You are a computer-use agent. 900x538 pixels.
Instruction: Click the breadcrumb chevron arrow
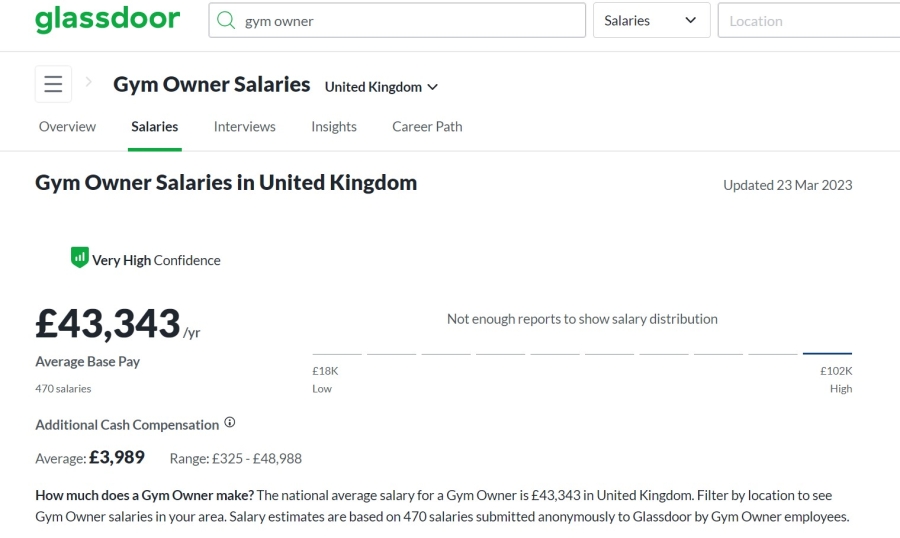(x=88, y=82)
